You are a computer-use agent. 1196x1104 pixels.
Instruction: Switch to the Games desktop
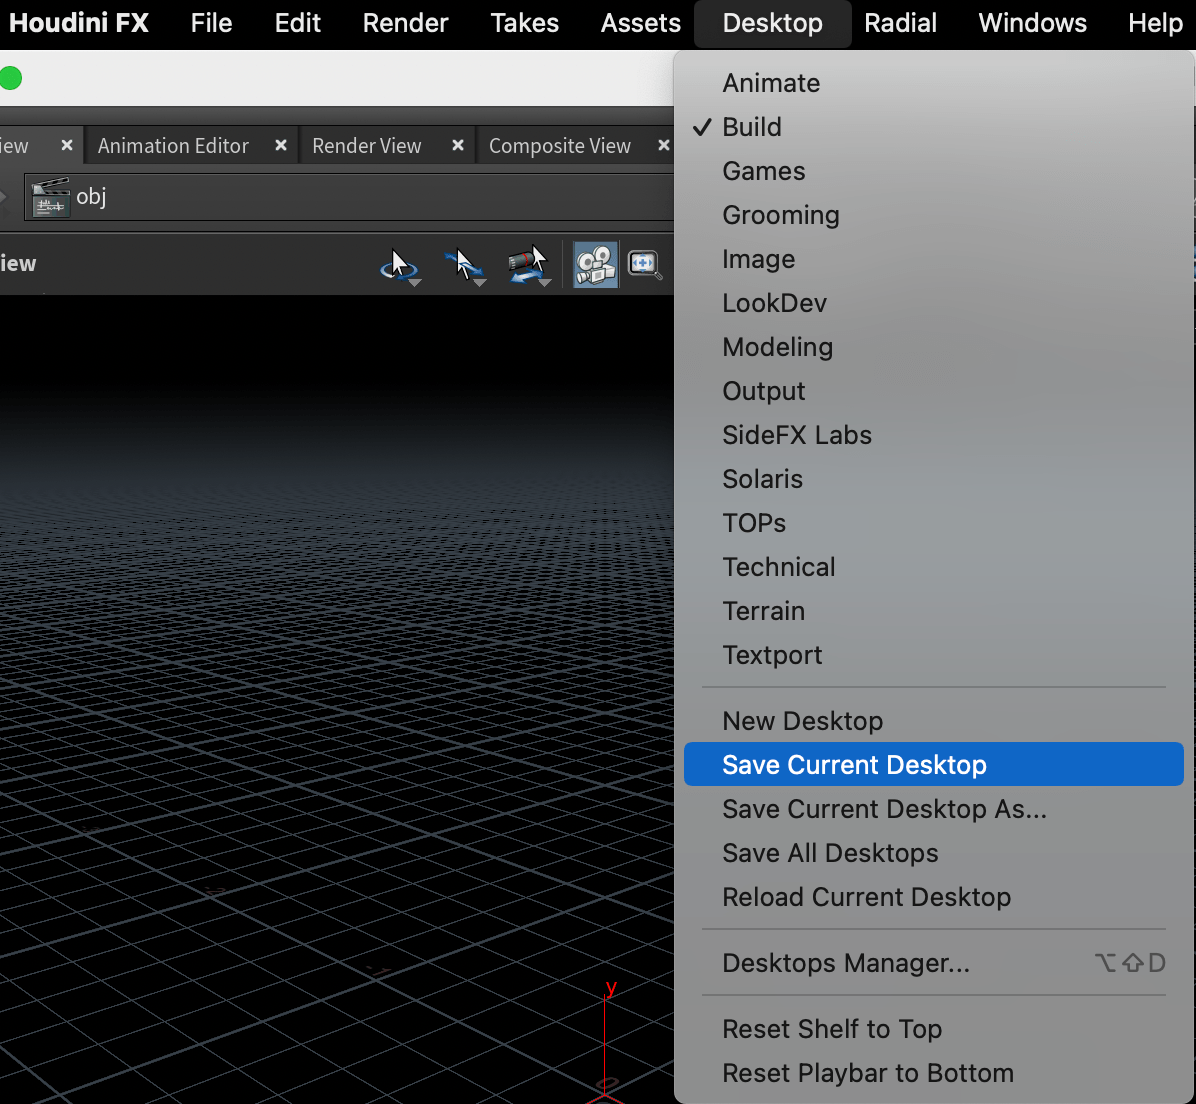click(934, 171)
